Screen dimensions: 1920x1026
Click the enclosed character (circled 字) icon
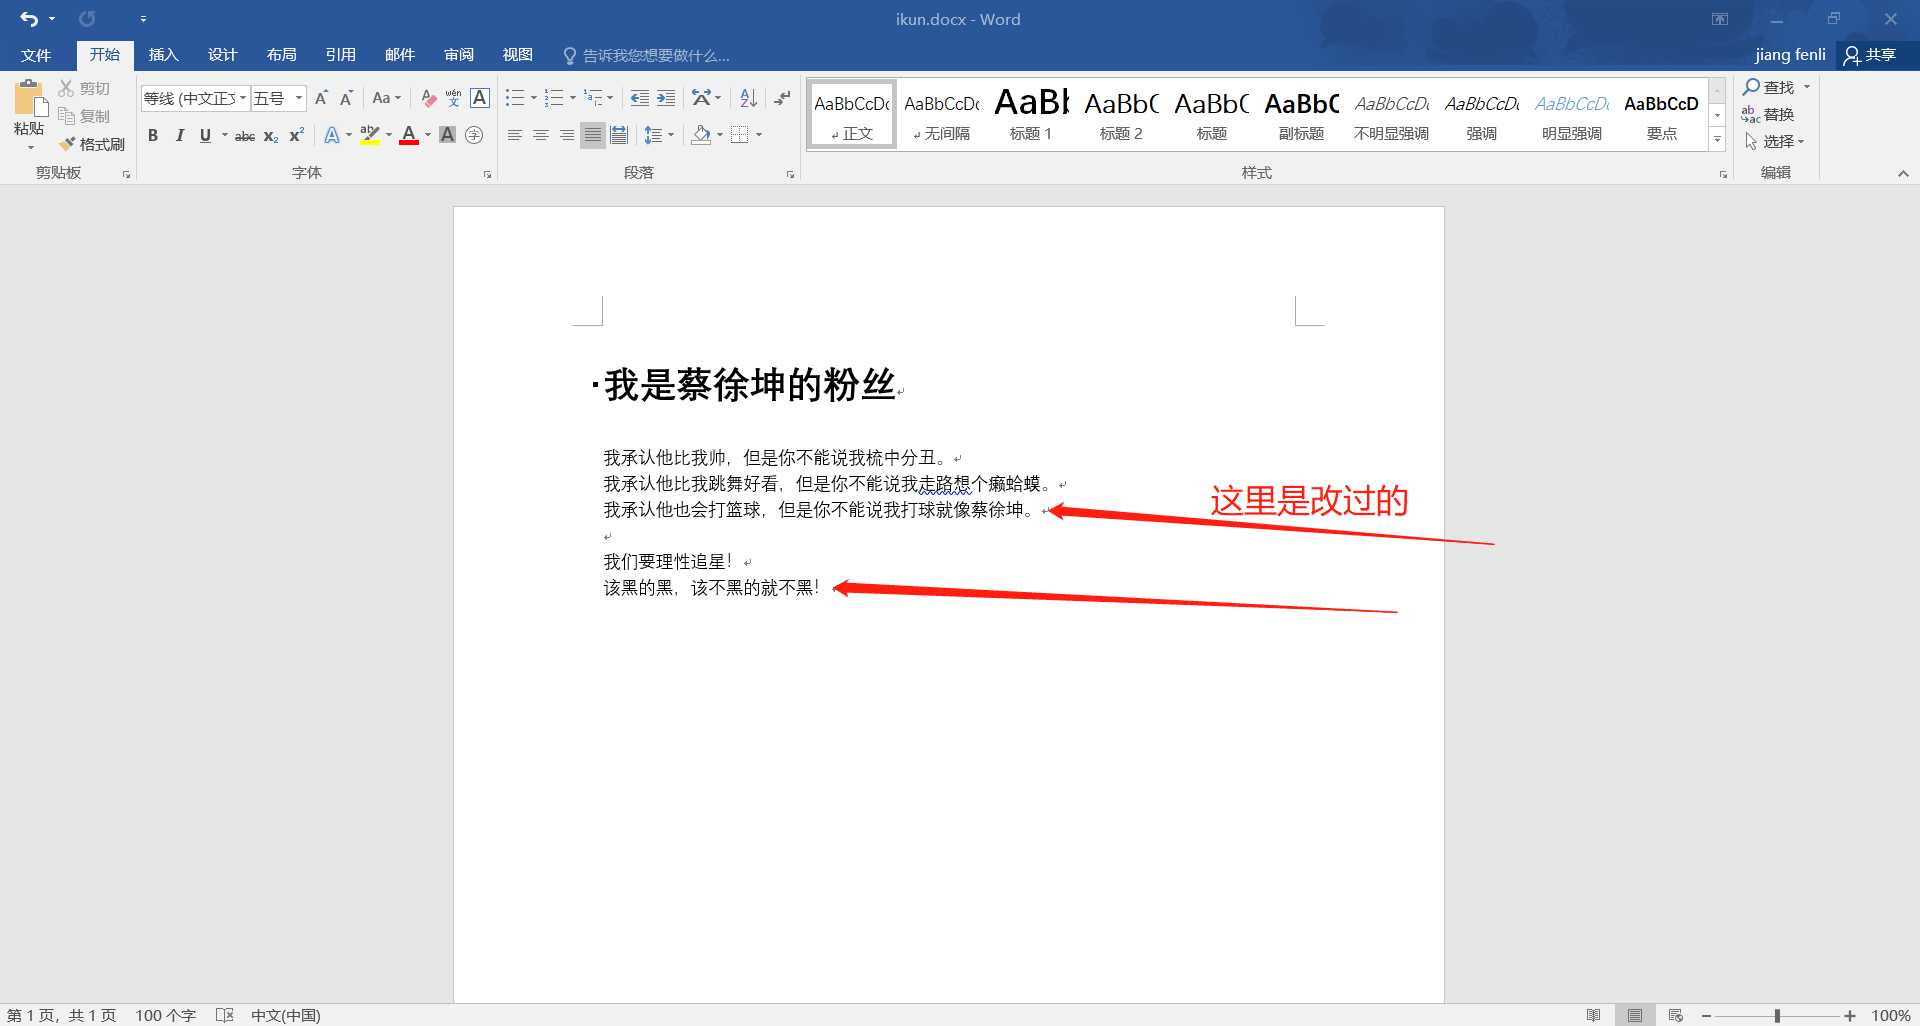(474, 135)
